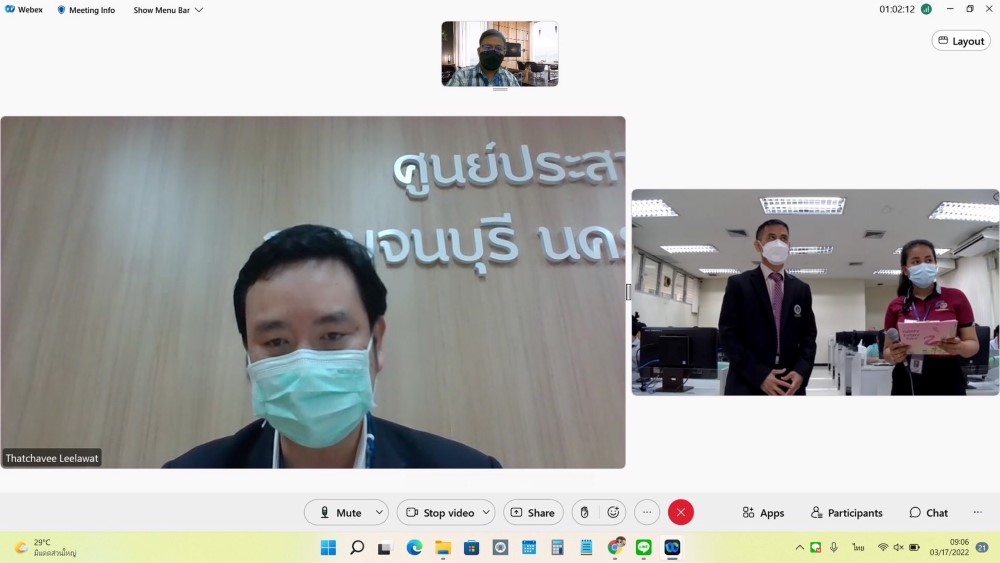Click the Share content button

[x=533, y=513]
